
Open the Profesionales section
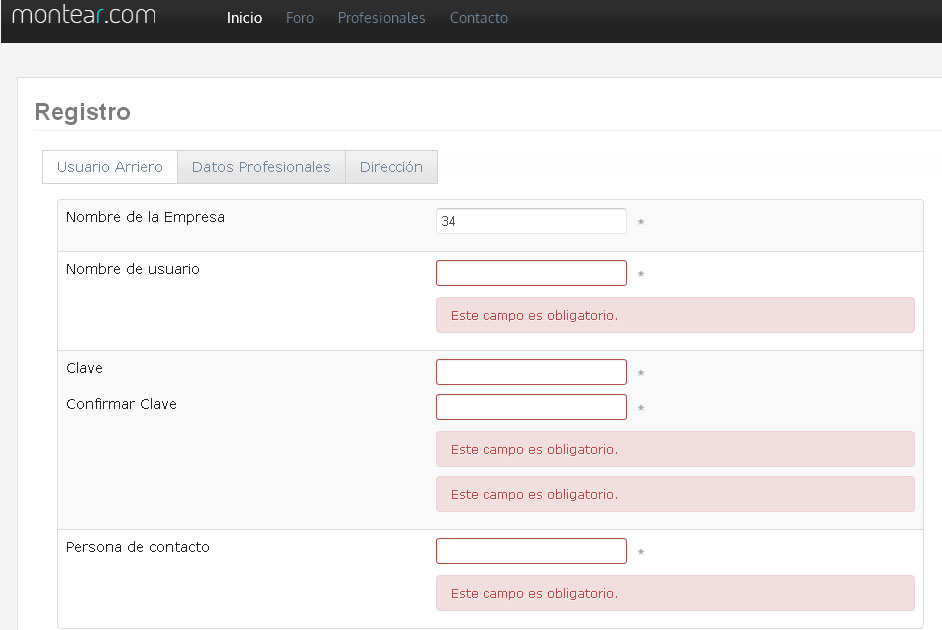[x=381, y=18]
